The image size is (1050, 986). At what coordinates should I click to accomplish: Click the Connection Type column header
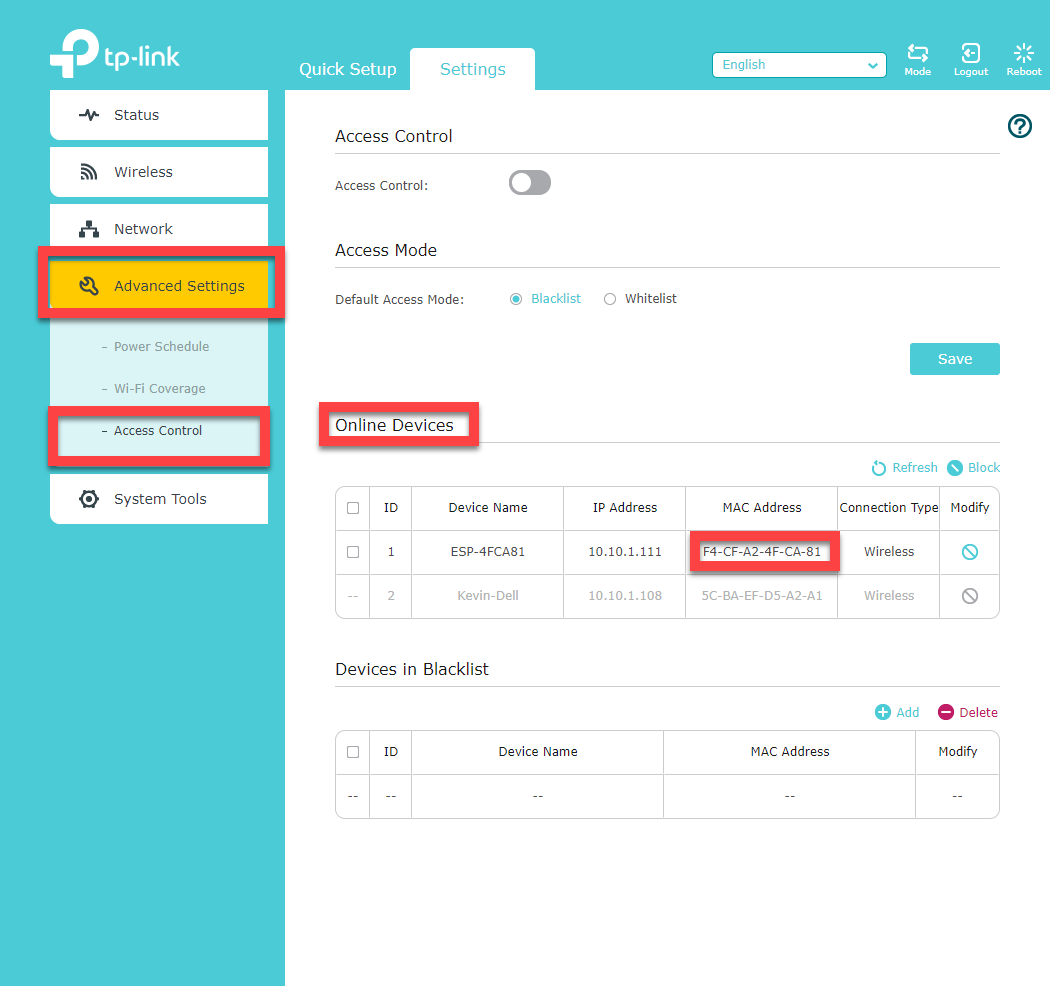coord(889,508)
